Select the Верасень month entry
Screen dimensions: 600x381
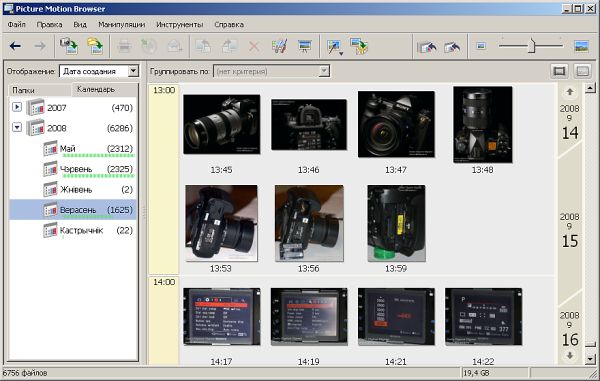(73, 210)
